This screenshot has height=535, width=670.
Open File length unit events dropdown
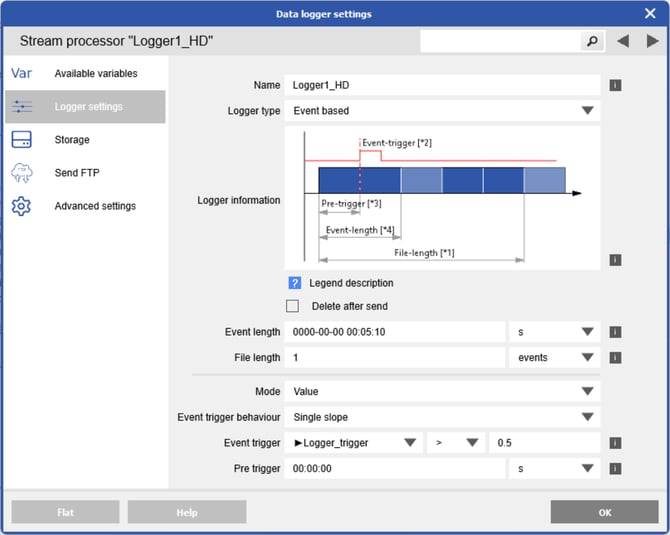click(x=554, y=358)
